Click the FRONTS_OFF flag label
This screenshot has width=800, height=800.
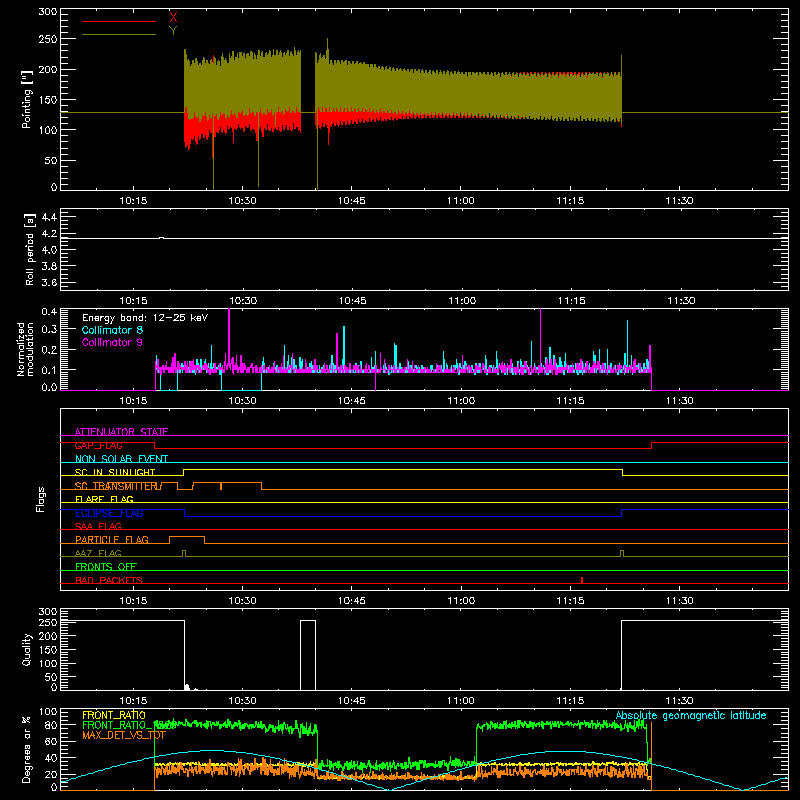pos(106,566)
